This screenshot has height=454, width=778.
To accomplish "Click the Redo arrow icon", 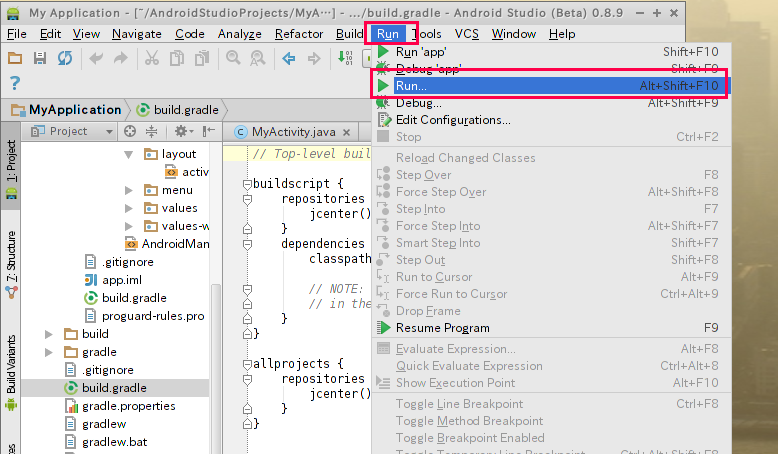I will tap(121, 58).
